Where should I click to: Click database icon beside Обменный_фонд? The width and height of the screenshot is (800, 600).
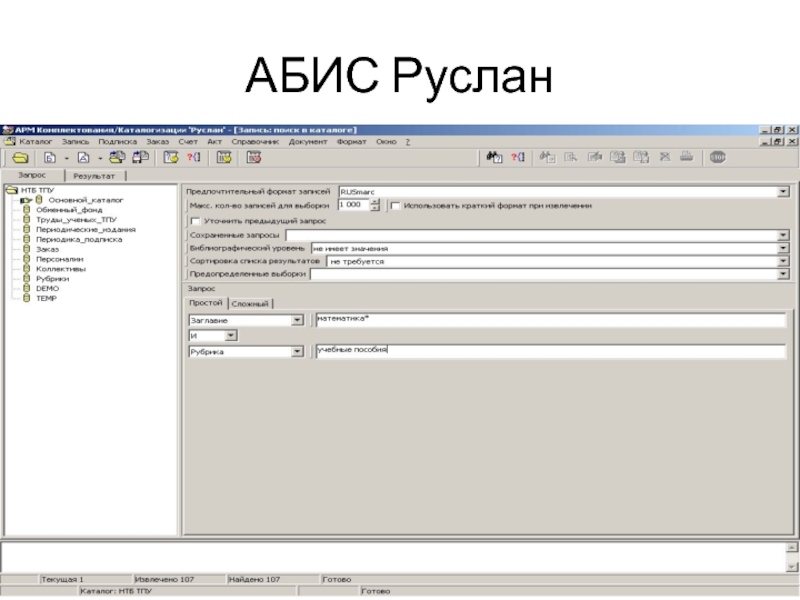[27, 210]
